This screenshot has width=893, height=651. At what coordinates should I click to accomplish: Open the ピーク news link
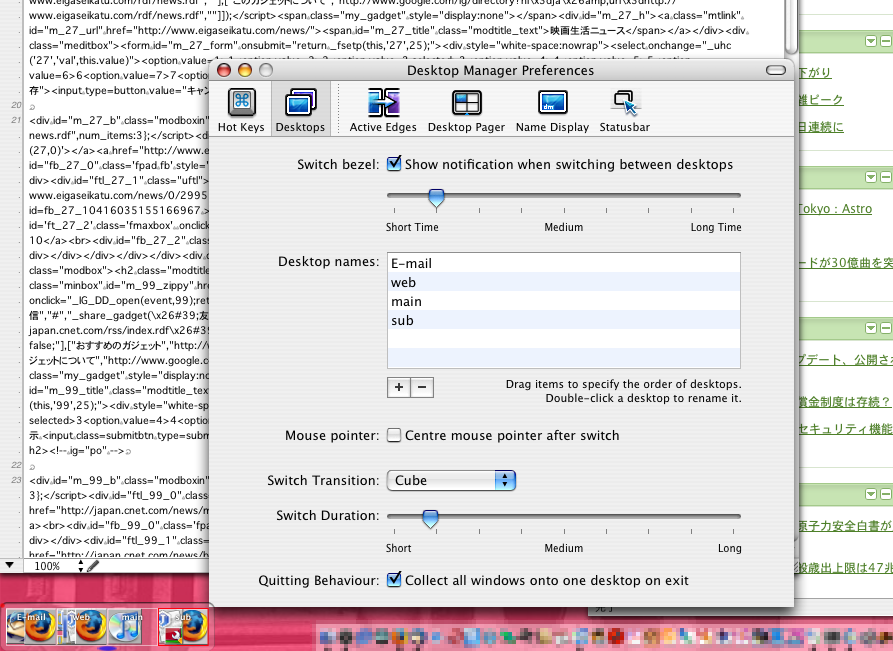(x=821, y=100)
